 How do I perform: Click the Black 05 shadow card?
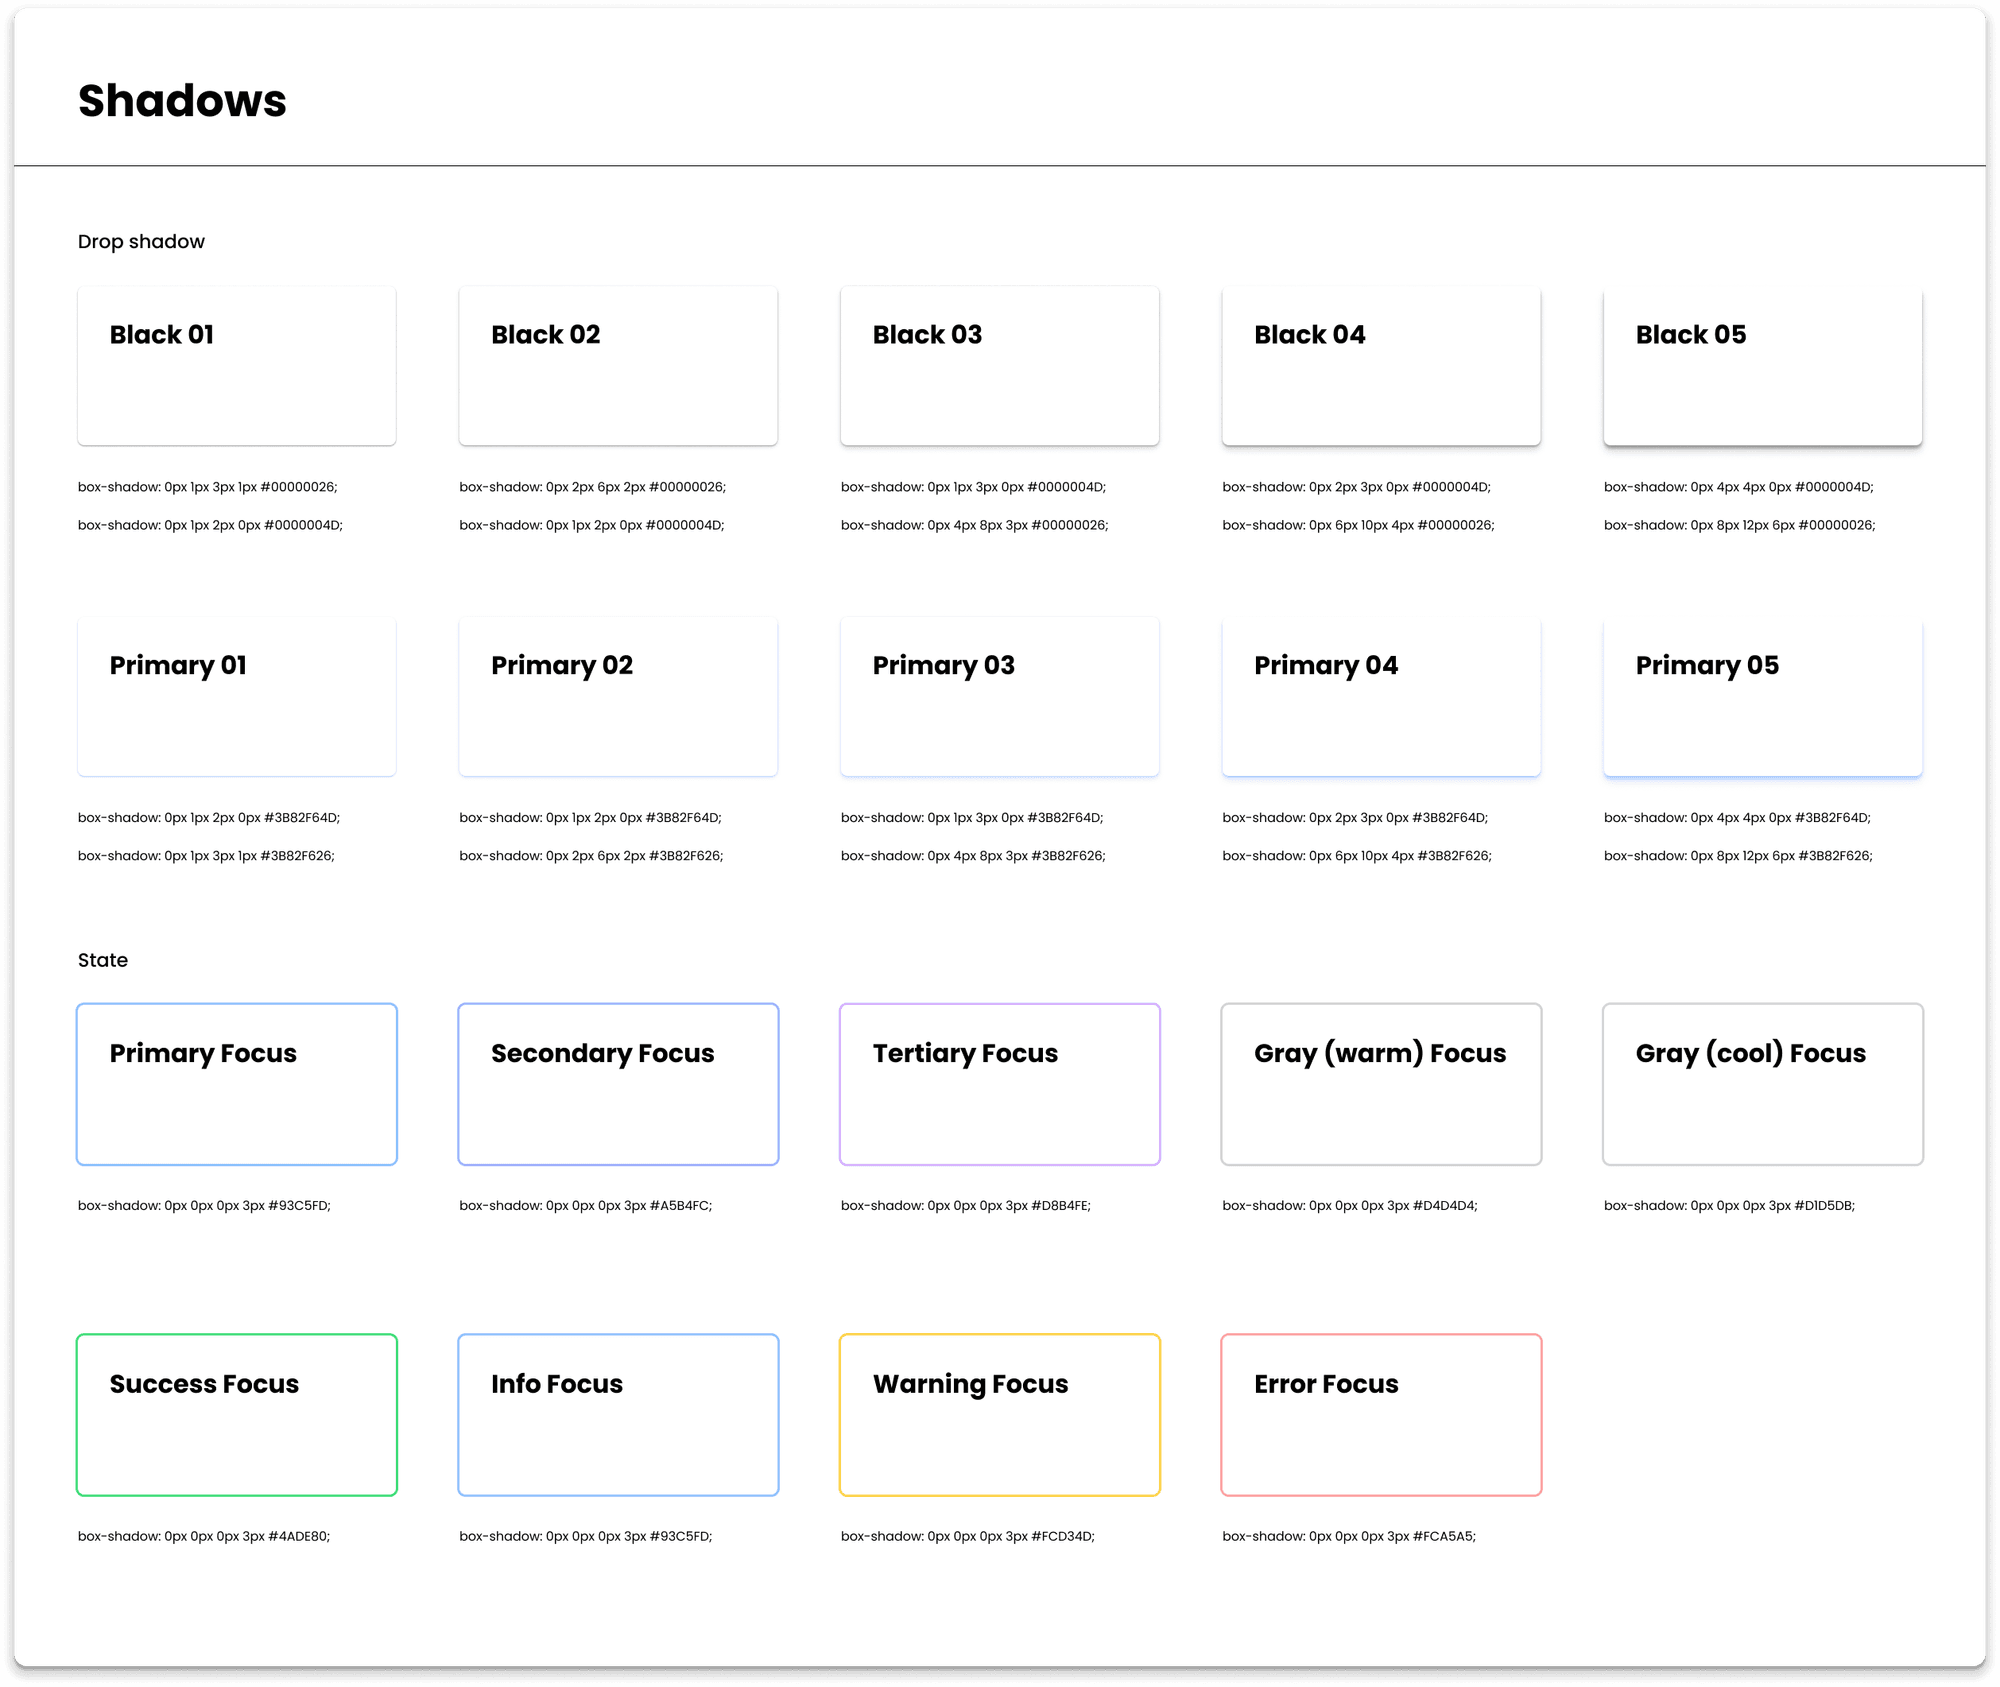[1762, 366]
